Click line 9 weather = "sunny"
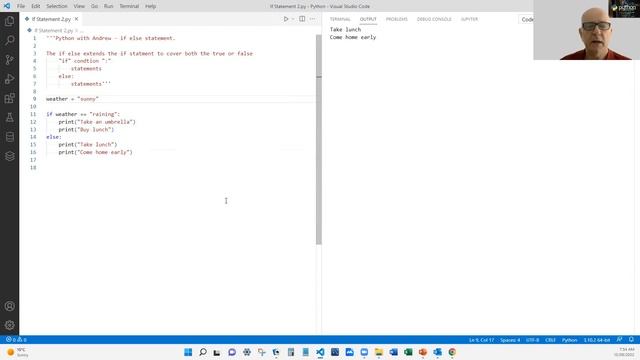This screenshot has width=640, height=360. 72,99
